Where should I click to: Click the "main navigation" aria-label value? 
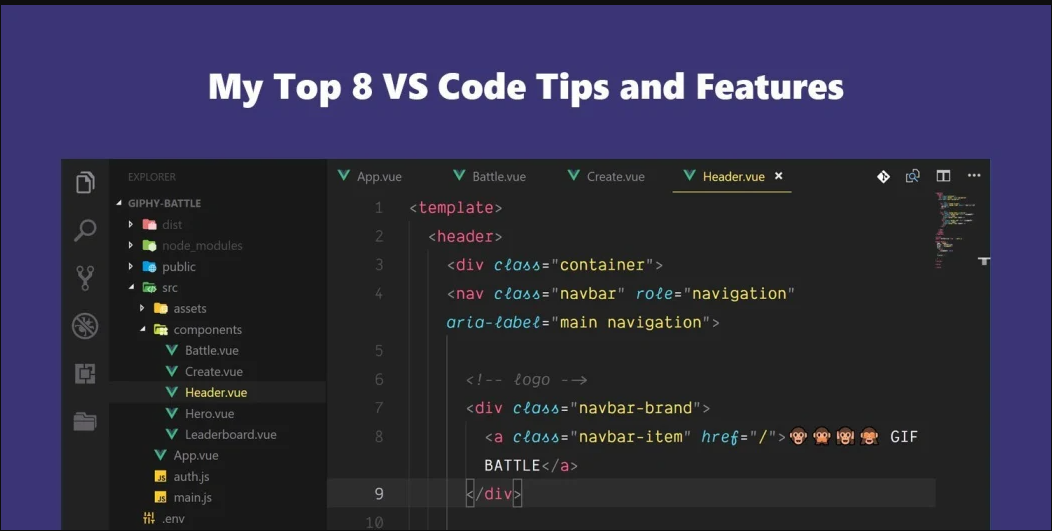(x=631, y=323)
